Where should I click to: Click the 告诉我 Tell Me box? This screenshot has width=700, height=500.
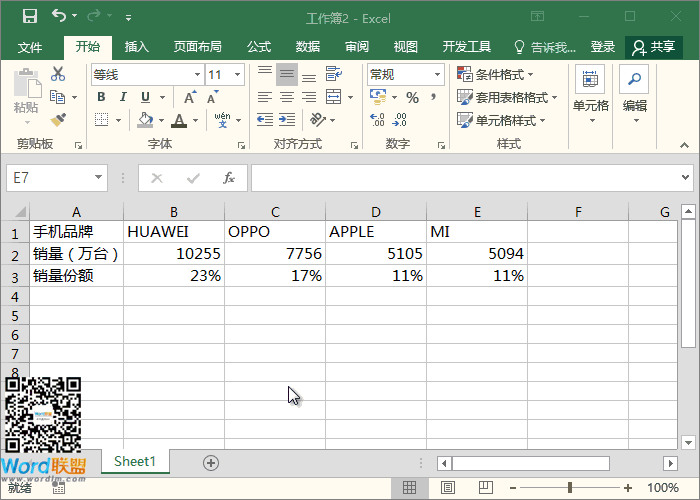point(545,47)
